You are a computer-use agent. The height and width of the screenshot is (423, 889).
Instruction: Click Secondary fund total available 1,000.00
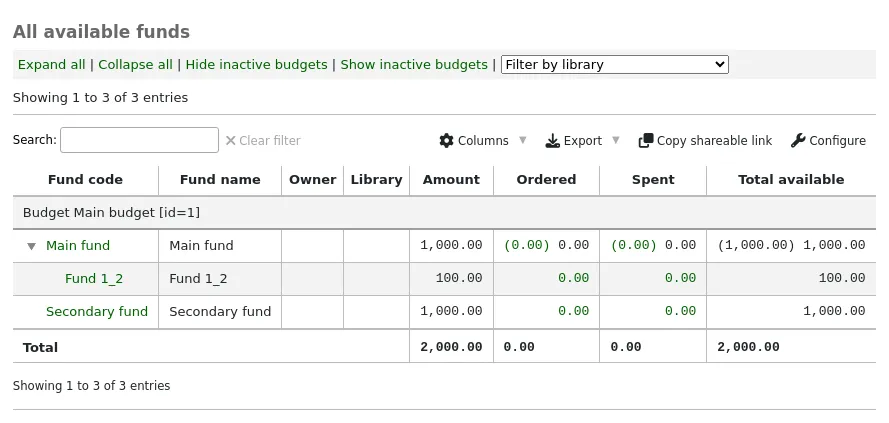tap(834, 311)
